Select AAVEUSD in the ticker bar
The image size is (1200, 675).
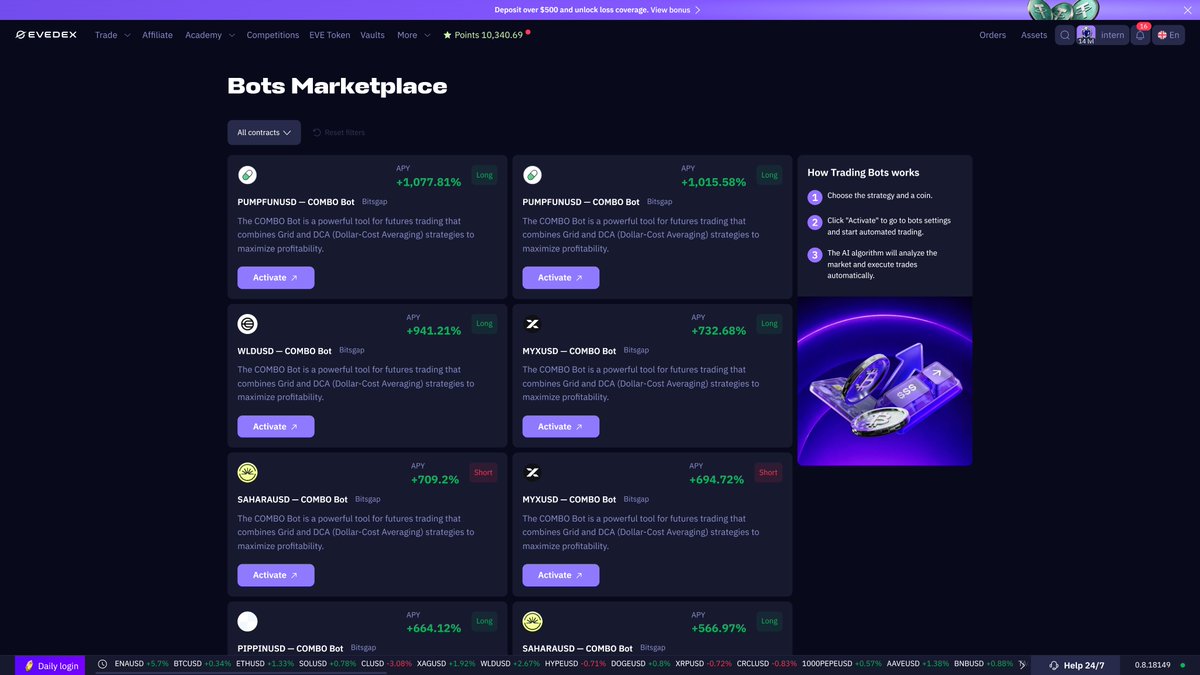pos(918,665)
